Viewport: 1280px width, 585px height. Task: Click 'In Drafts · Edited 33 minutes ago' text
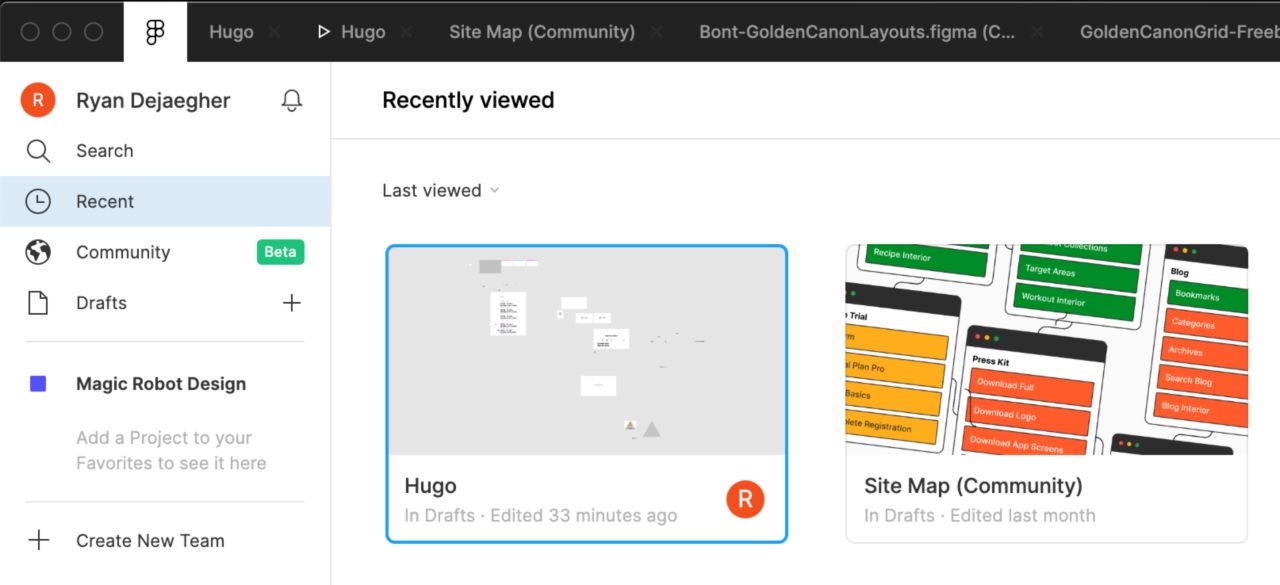540,516
